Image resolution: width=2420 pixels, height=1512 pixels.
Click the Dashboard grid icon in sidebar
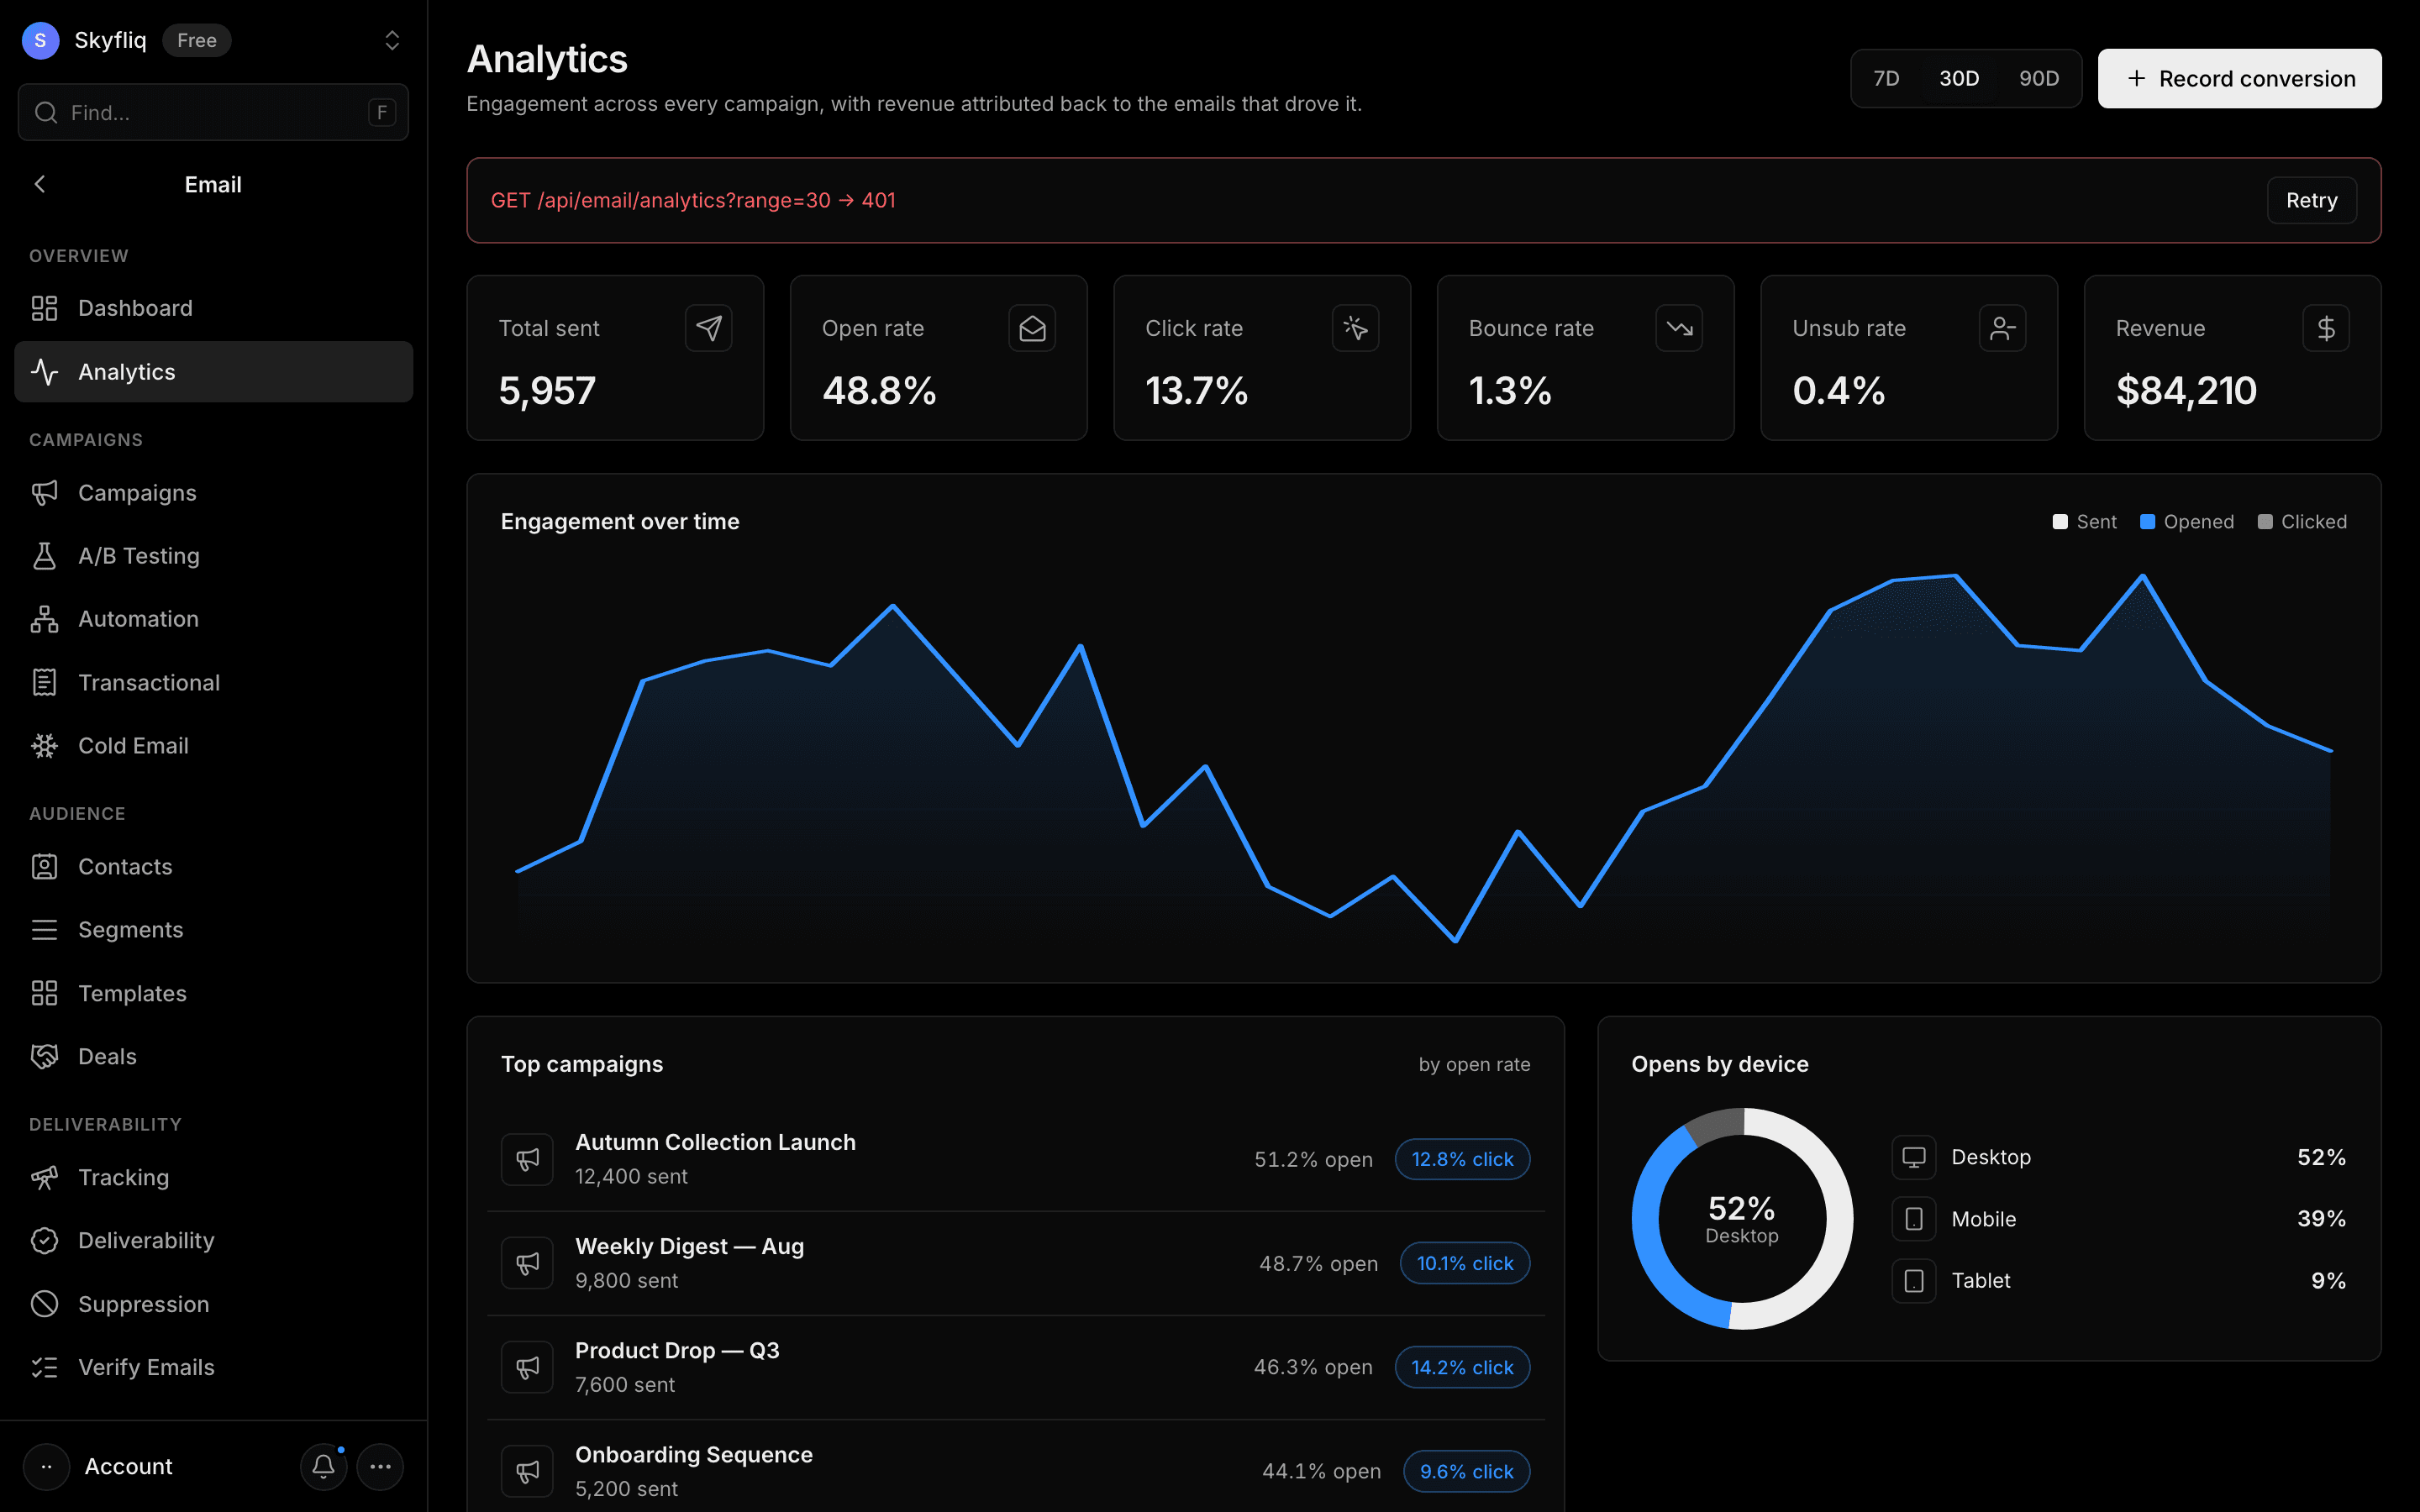pos(44,308)
